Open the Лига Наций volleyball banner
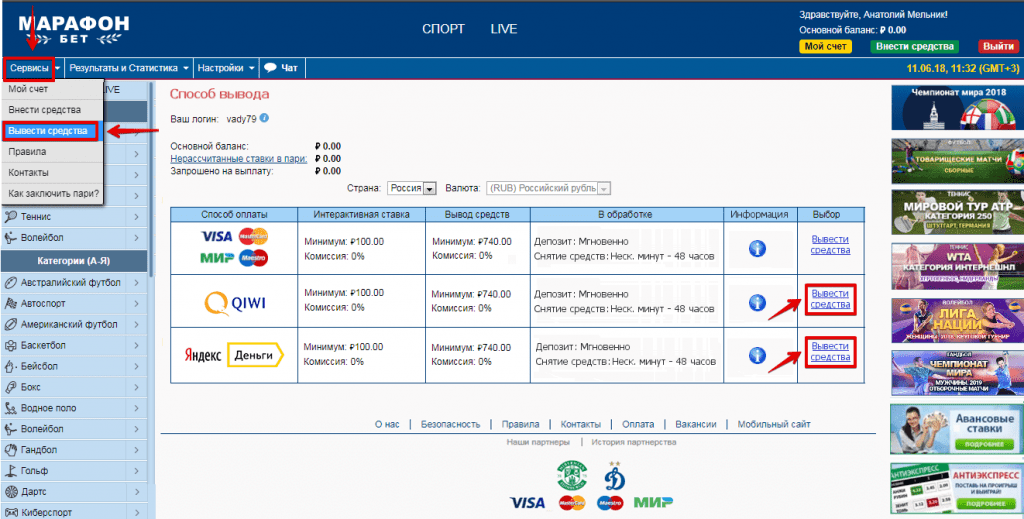1024x519 pixels. [957, 321]
